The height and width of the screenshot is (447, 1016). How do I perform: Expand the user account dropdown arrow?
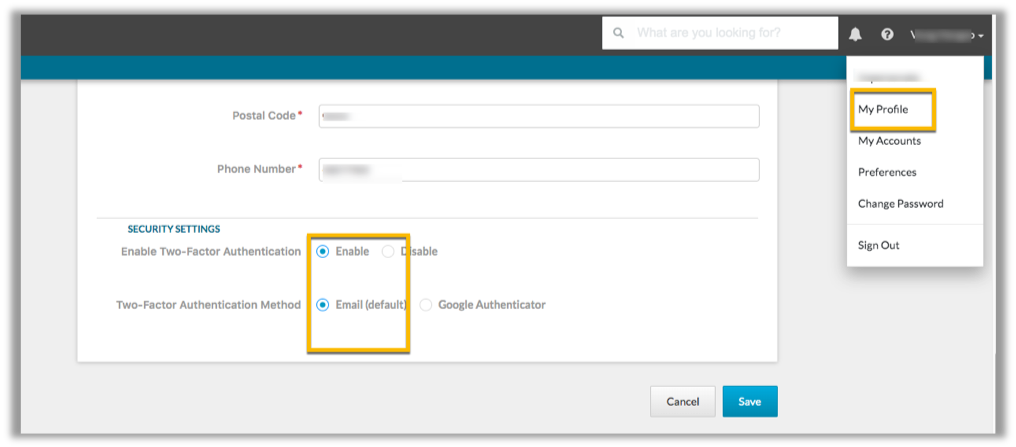tap(982, 36)
